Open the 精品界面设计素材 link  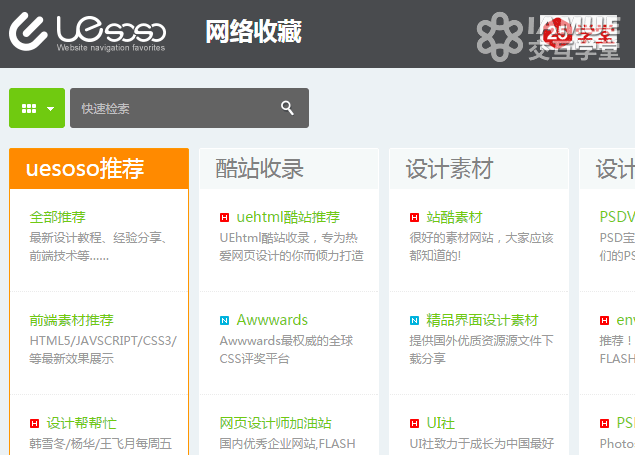coord(482,320)
